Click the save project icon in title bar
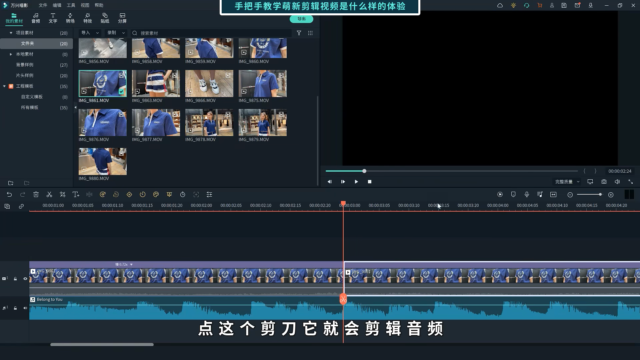 [564, 5]
